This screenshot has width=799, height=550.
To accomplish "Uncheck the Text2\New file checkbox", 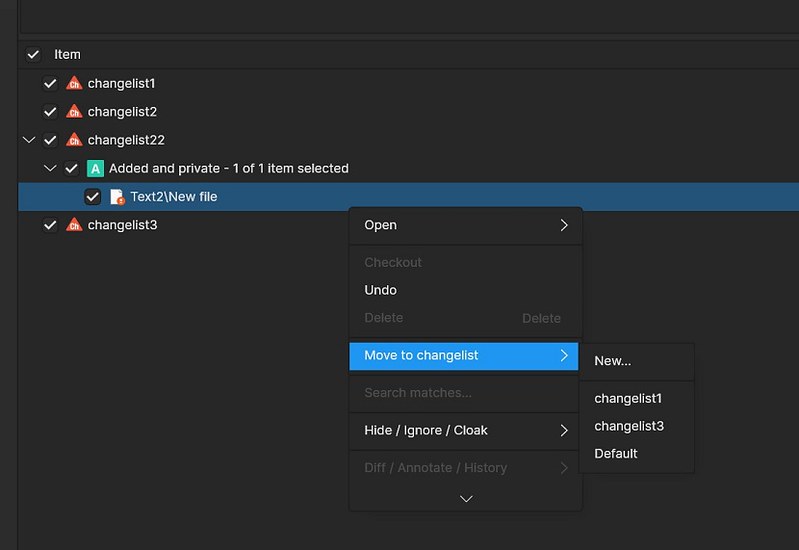I will coord(92,197).
